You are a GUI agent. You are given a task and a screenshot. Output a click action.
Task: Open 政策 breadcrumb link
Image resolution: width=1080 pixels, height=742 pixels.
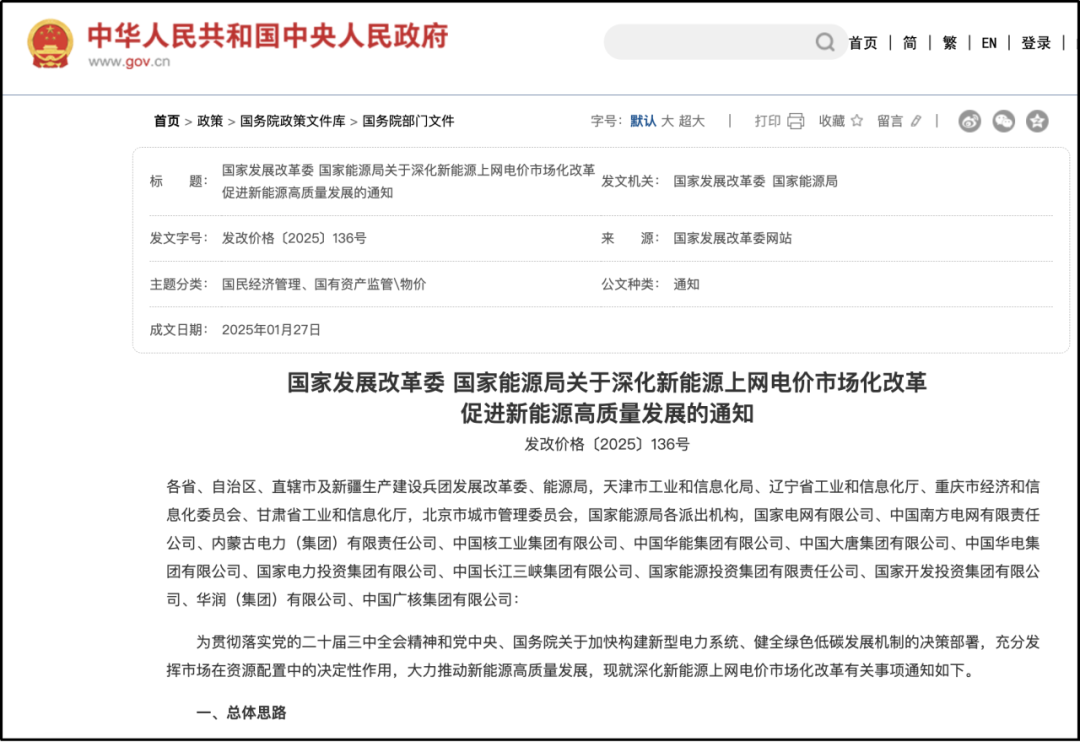210,121
